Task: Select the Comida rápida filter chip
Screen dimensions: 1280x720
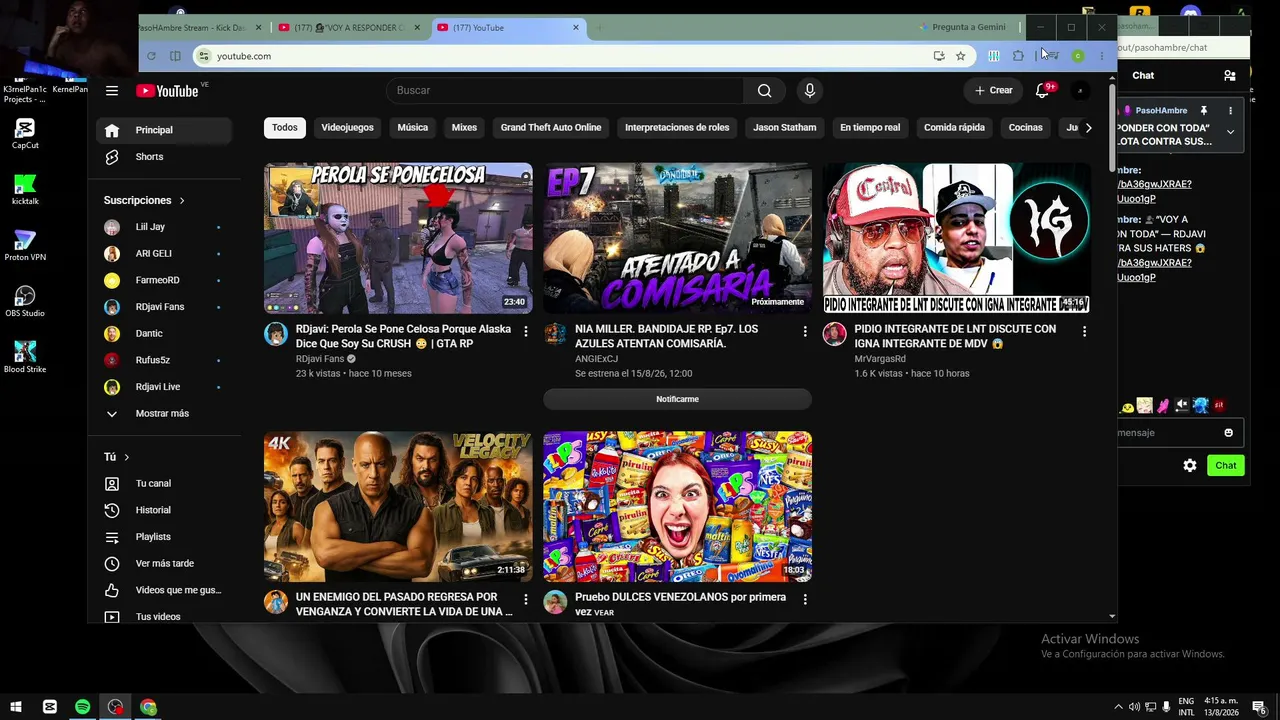Action: coord(954,128)
